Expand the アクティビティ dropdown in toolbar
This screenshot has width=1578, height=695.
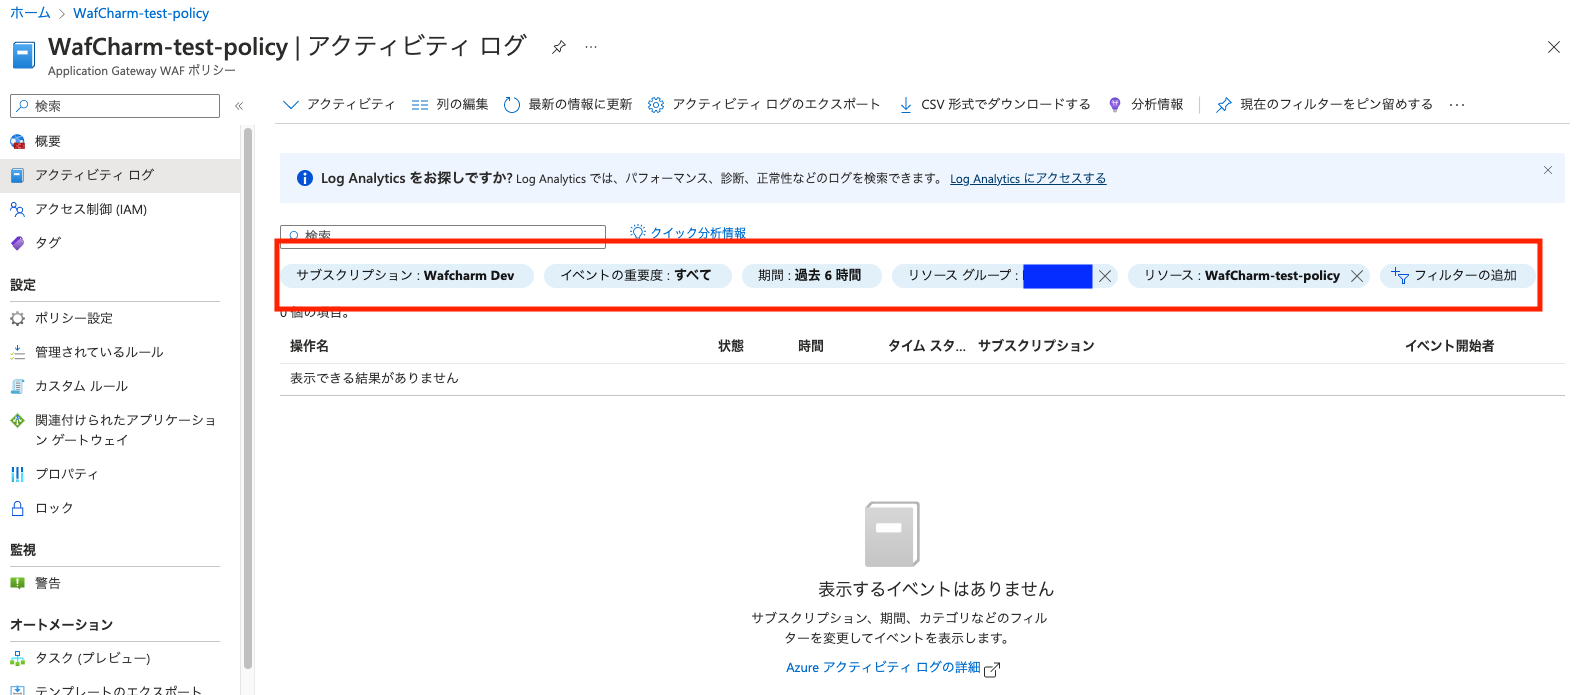tap(339, 104)
